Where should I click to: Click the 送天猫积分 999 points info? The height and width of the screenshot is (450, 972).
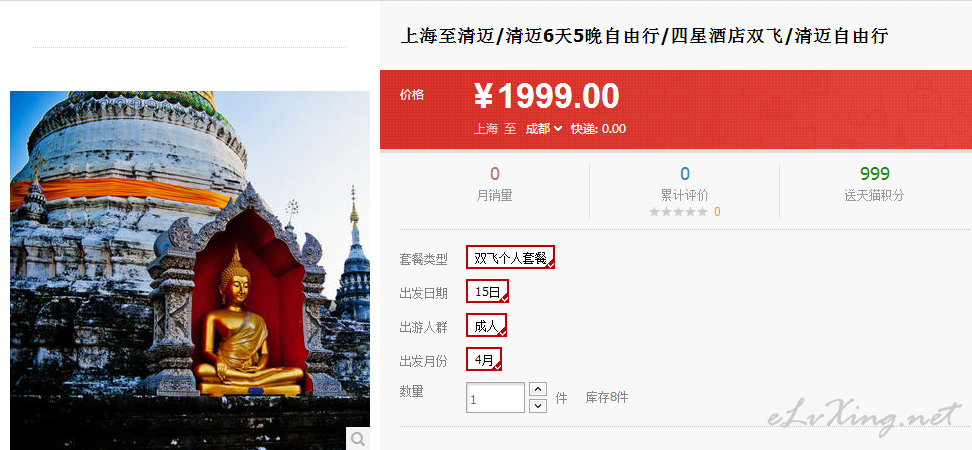coord(874,185)
